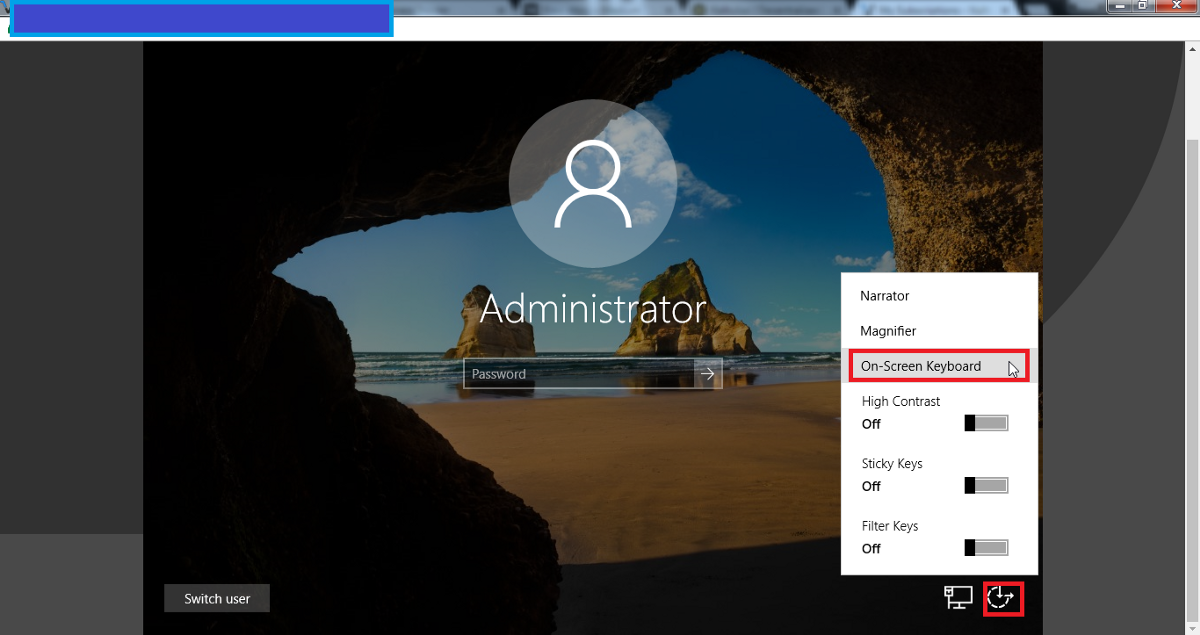This screenshot has width=1200, height=635.
Task: Select Narrator from accessibility menu
Action: 939,296
